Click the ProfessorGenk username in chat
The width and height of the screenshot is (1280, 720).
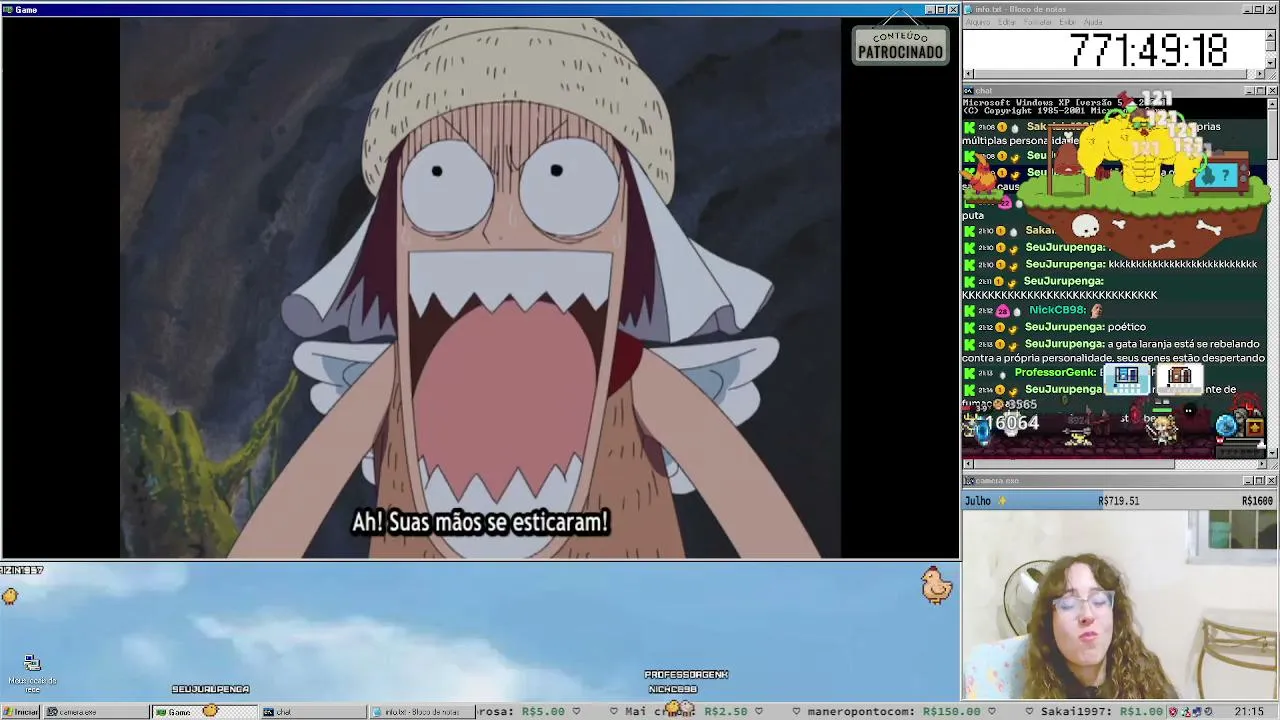click(1055, 373)
